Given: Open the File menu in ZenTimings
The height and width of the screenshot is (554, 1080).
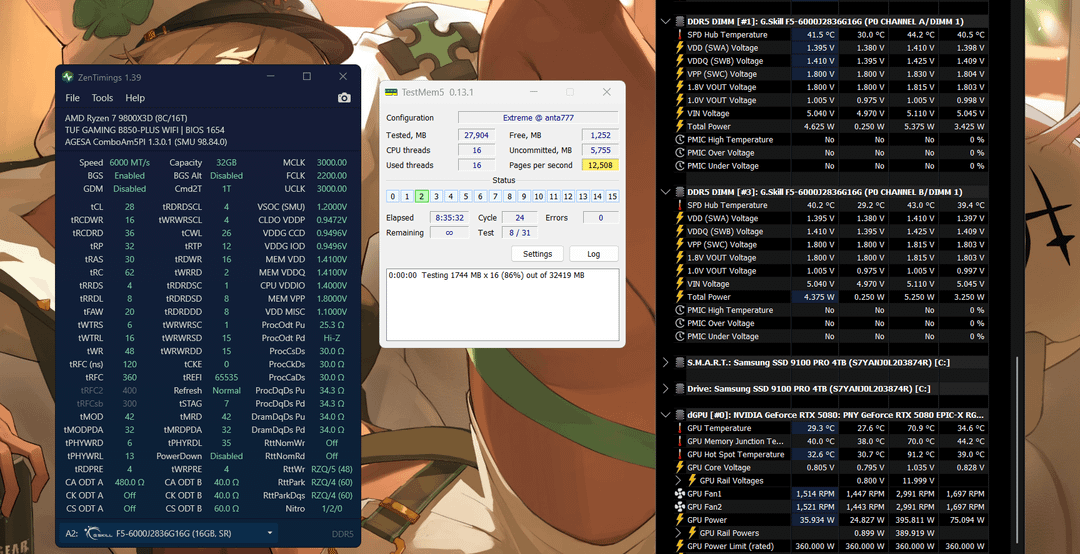Looking at the screenshot, I should pos(72,98).
